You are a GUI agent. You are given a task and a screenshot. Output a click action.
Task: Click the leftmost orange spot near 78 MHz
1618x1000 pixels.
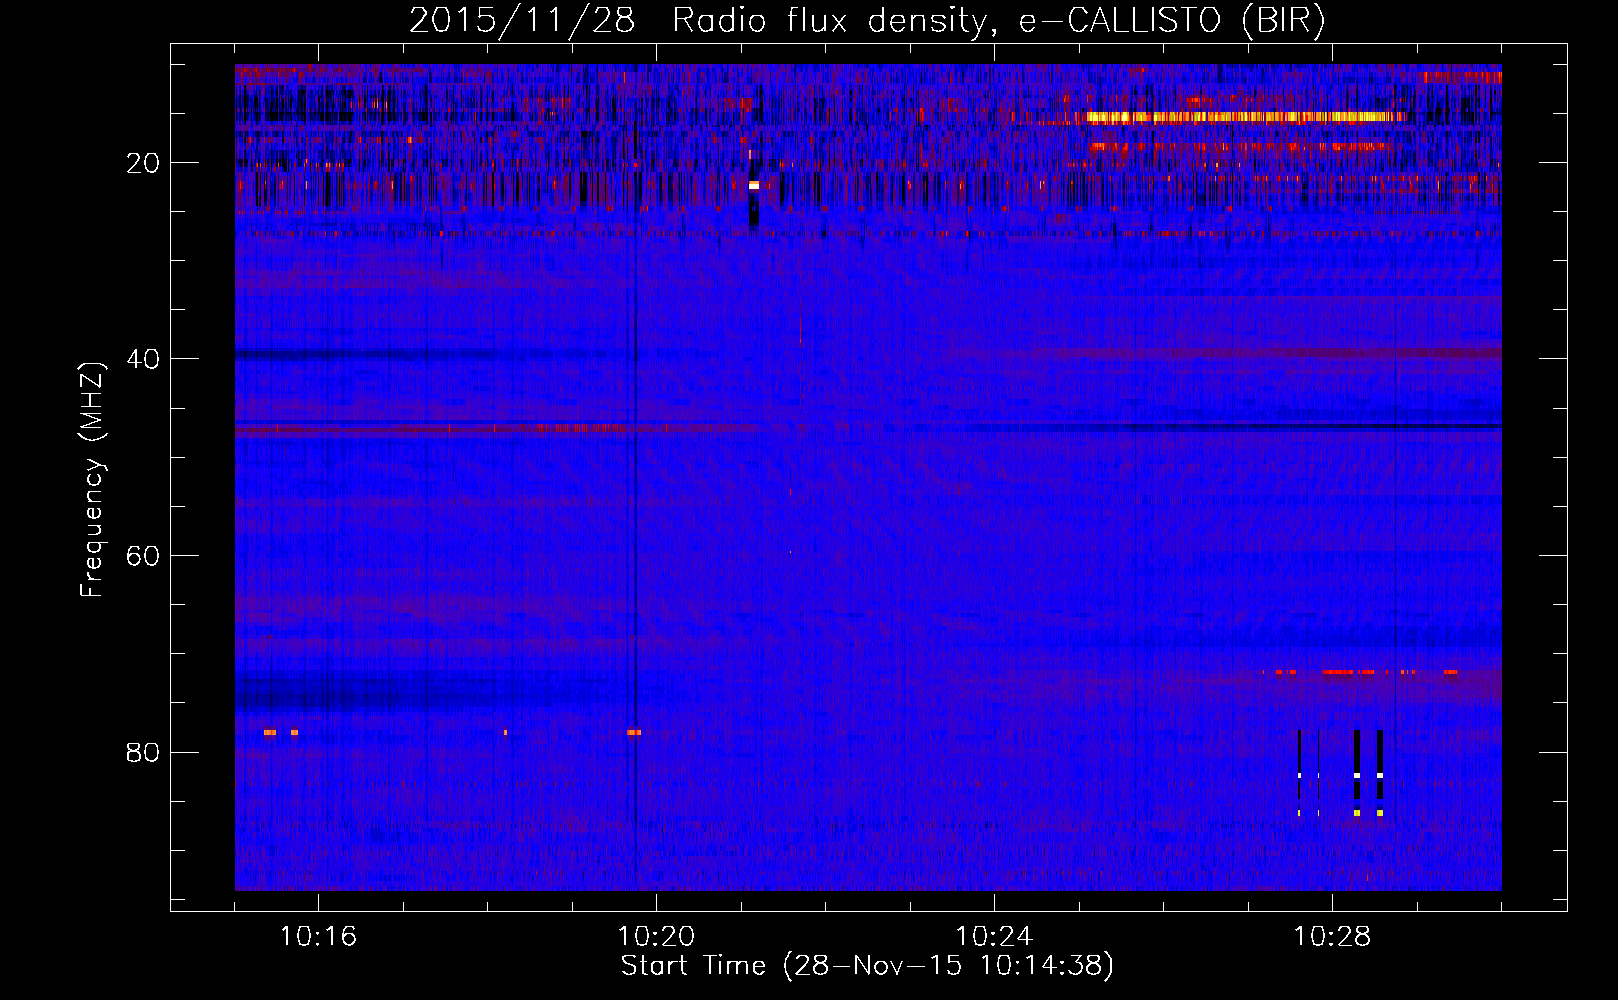(269, 732)
